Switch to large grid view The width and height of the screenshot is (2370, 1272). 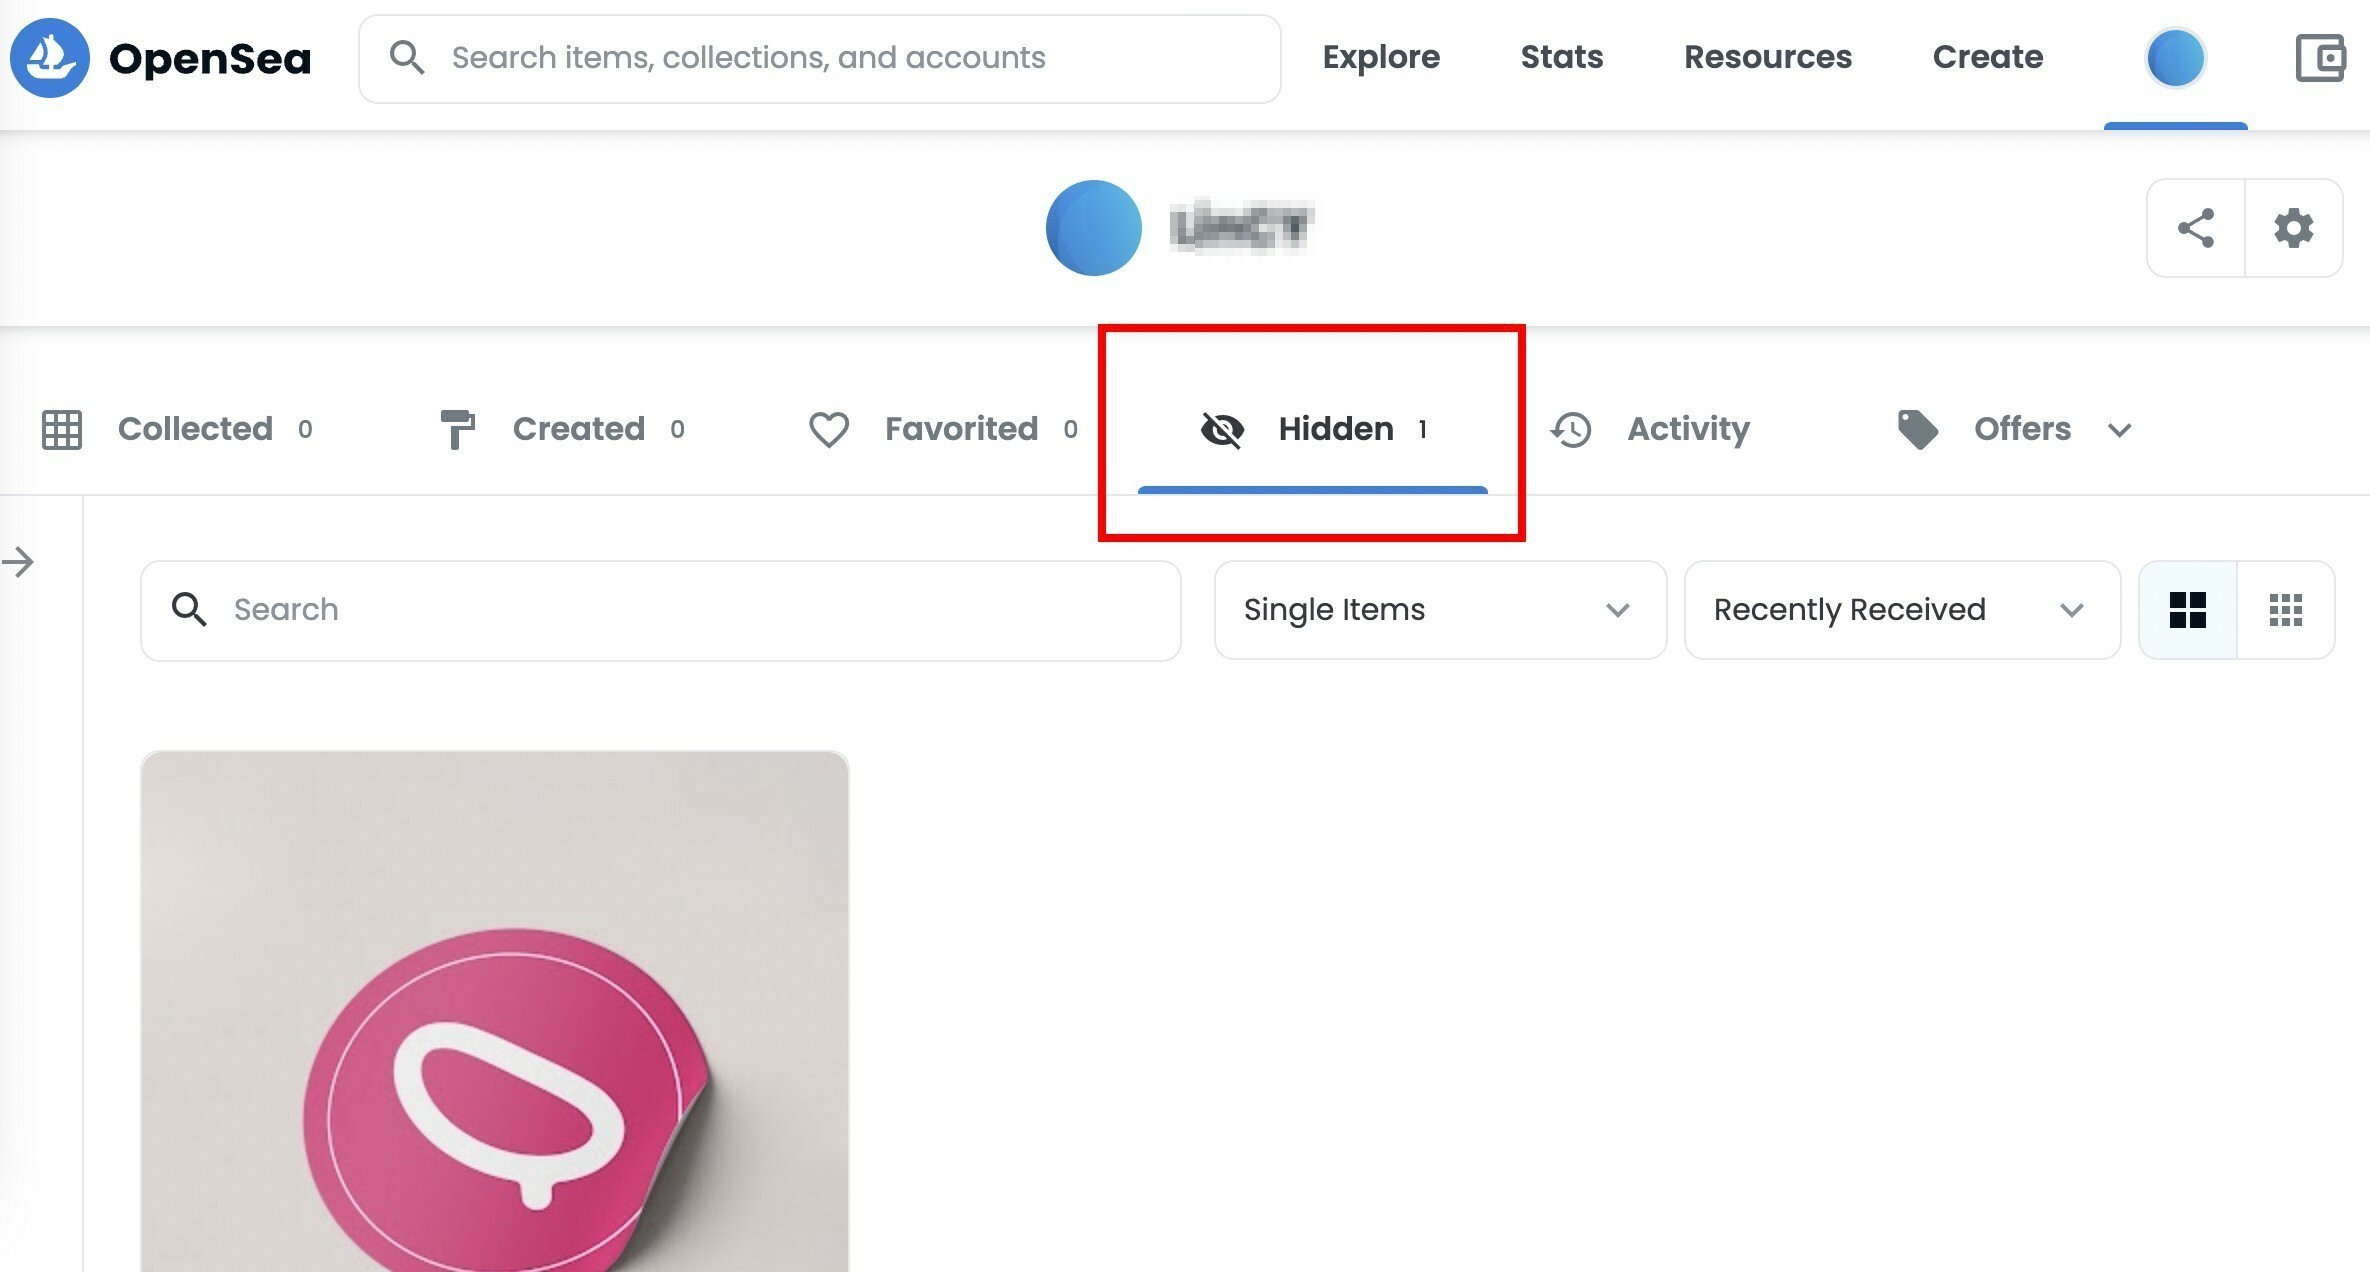2188,610
